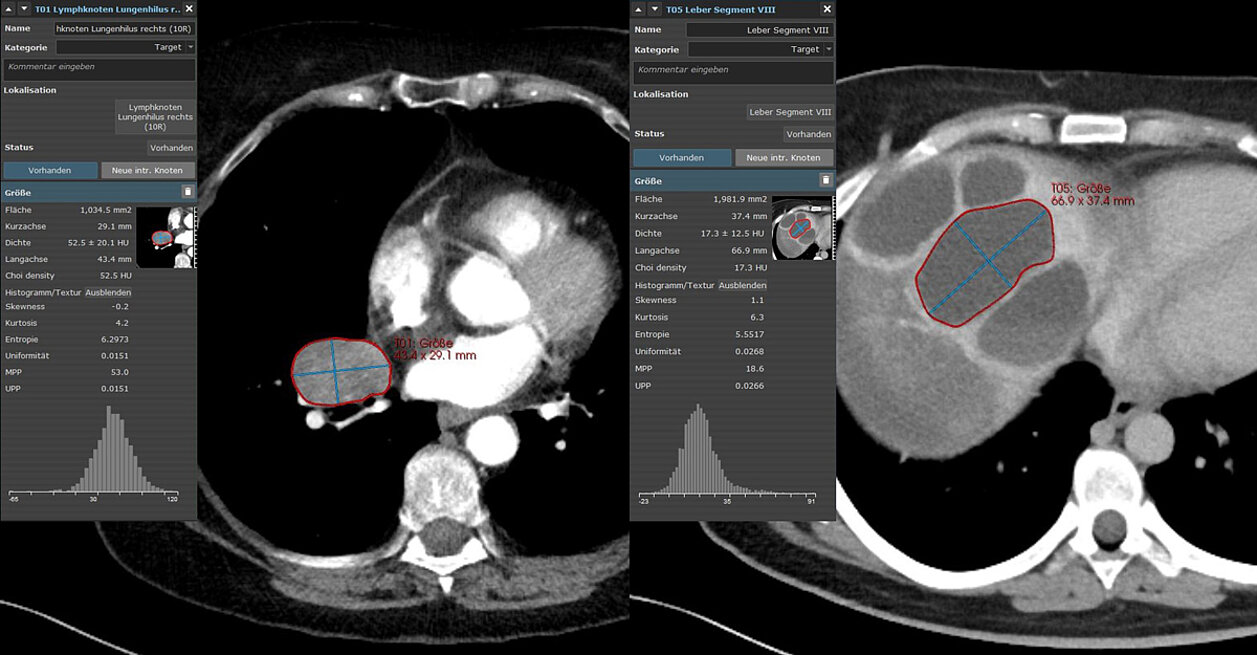Close the T01 Lymphknoten panel
The height and width of the screenshot is (655, 1257).
point(190,9)
